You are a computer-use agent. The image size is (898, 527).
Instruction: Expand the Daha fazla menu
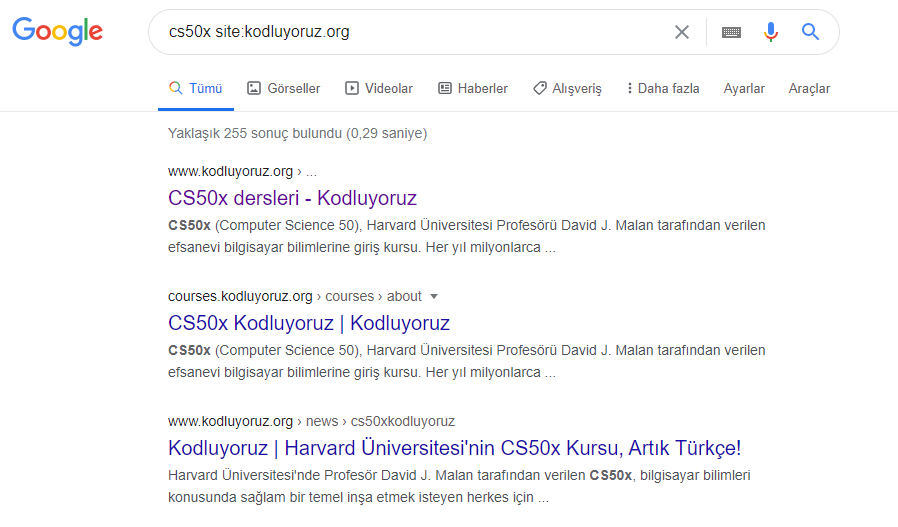(x=663, y=89)
